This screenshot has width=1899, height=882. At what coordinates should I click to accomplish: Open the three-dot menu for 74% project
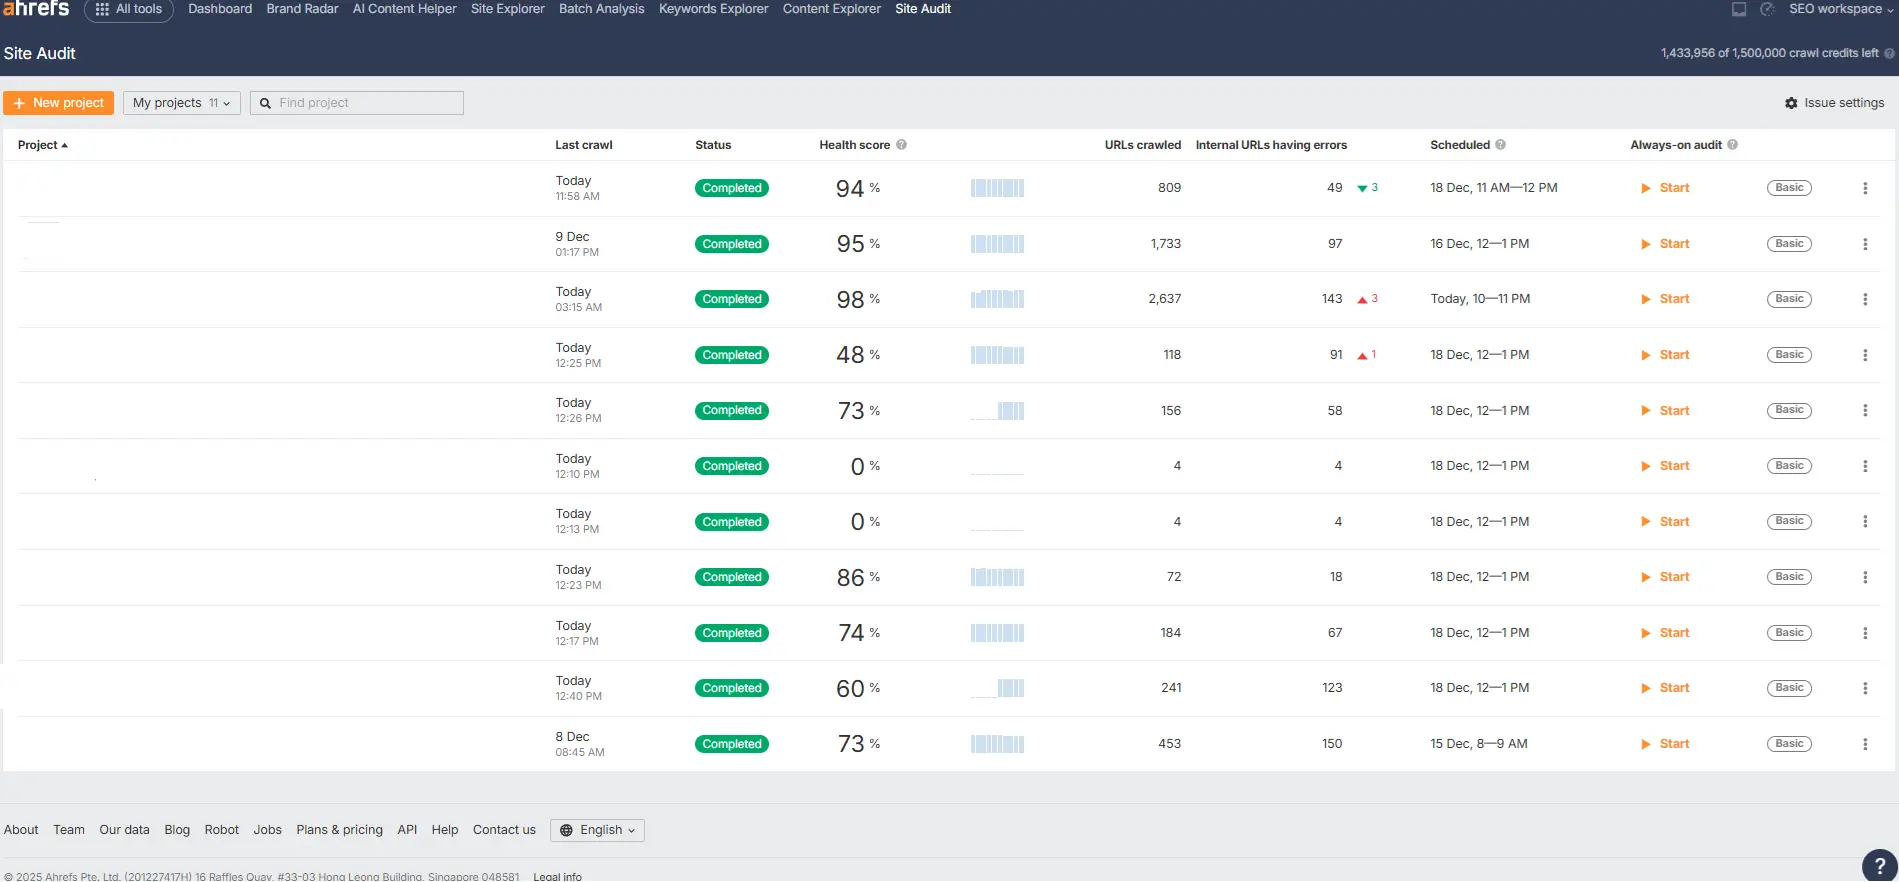[x=1865, y=633]
